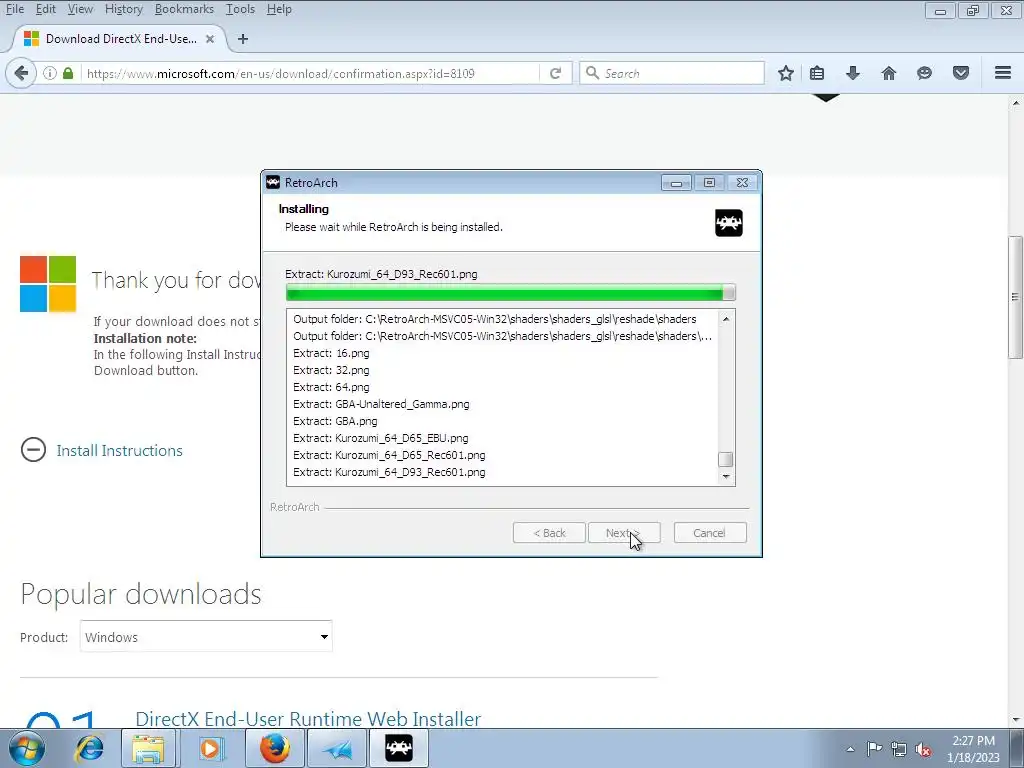Click the green installation progress bar
This screenshot has width=1024, height=768.
point(511,292)
